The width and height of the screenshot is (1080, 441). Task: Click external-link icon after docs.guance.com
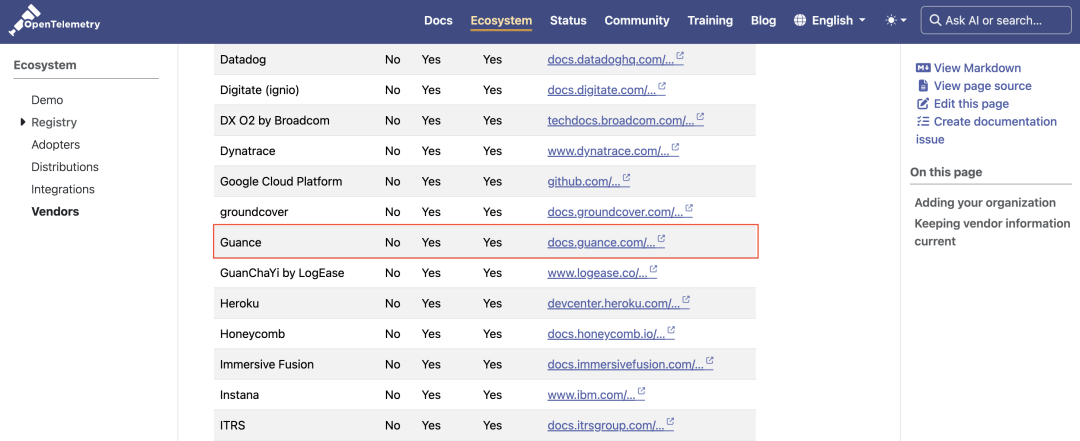point(661,238)
